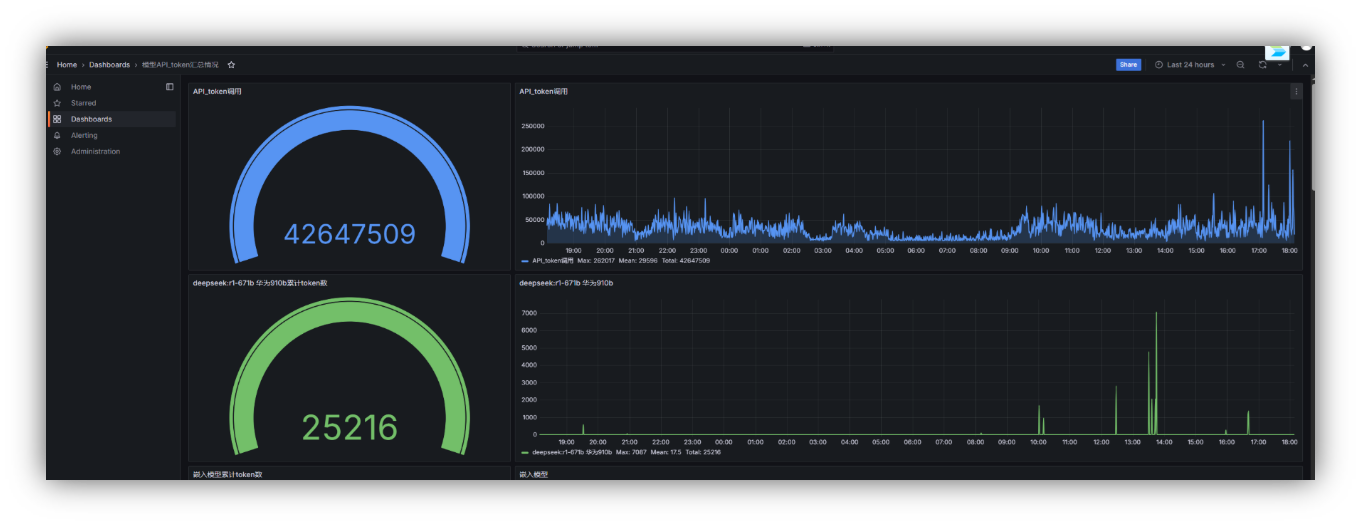Click the Max: 262017 legend statistic
This screenshot has height=526, width=1361.
tap(596, 260)
